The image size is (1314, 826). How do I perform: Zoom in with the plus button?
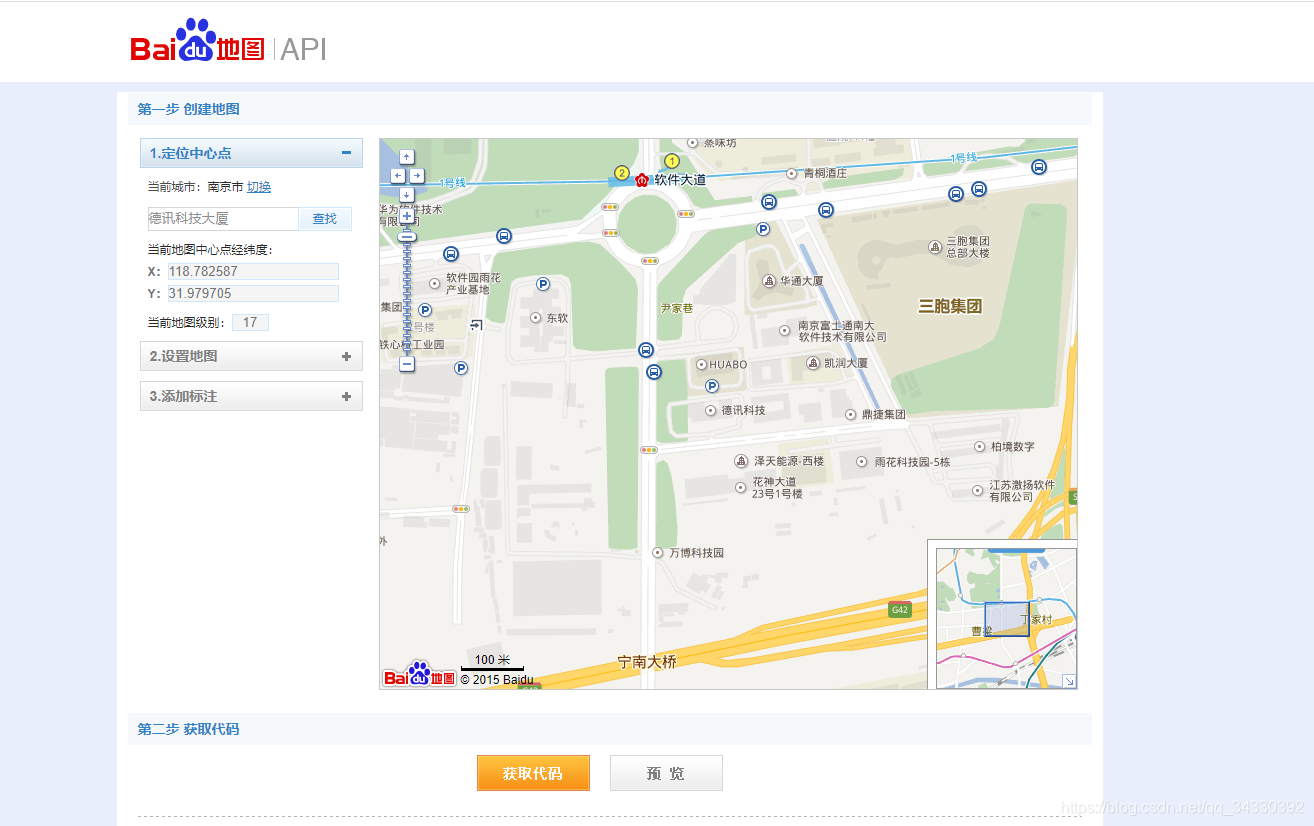[407, 216]
